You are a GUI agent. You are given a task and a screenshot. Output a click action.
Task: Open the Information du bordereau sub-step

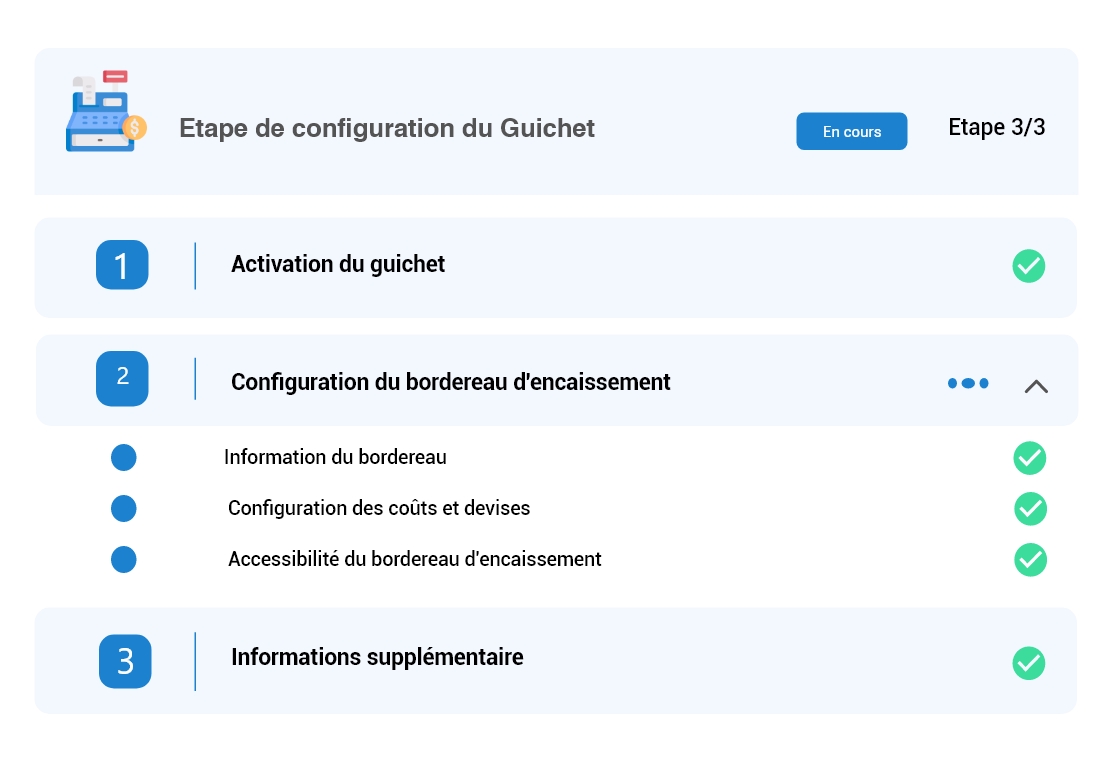coord(335,457)
